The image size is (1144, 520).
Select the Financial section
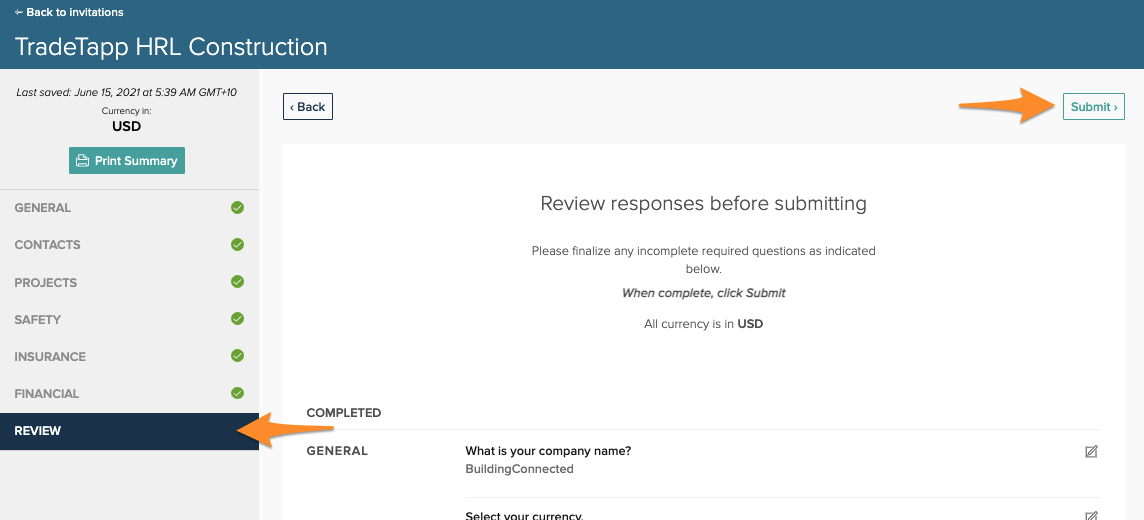coord(47,394)
